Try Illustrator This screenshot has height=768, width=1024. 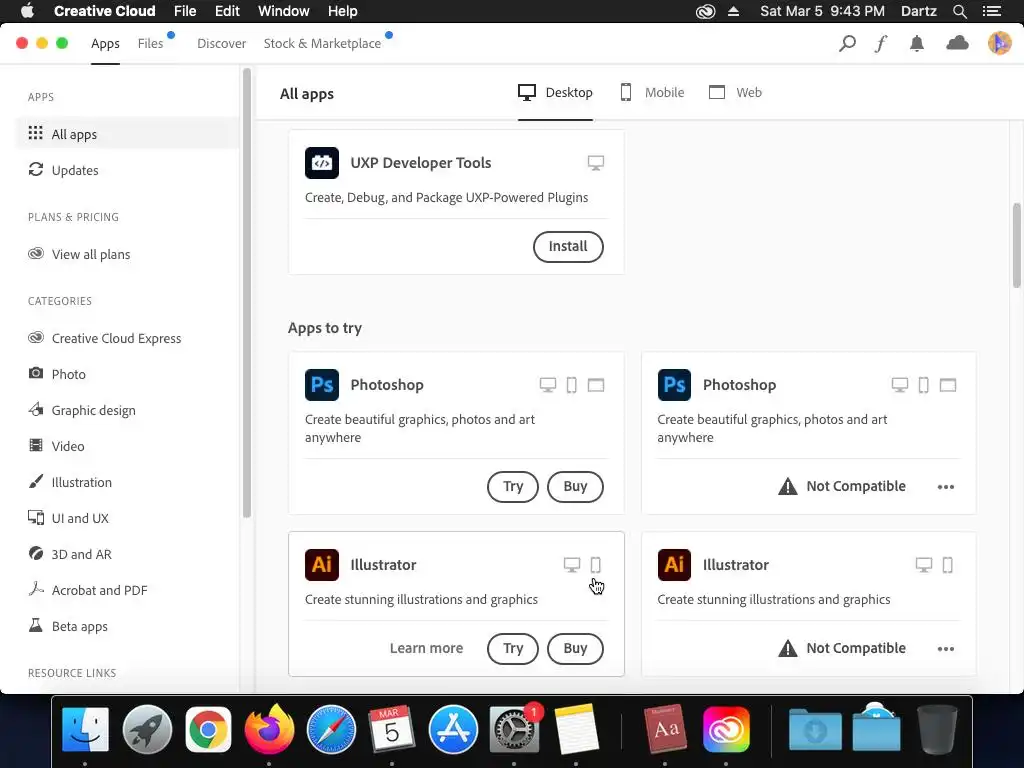coord(513,648)
